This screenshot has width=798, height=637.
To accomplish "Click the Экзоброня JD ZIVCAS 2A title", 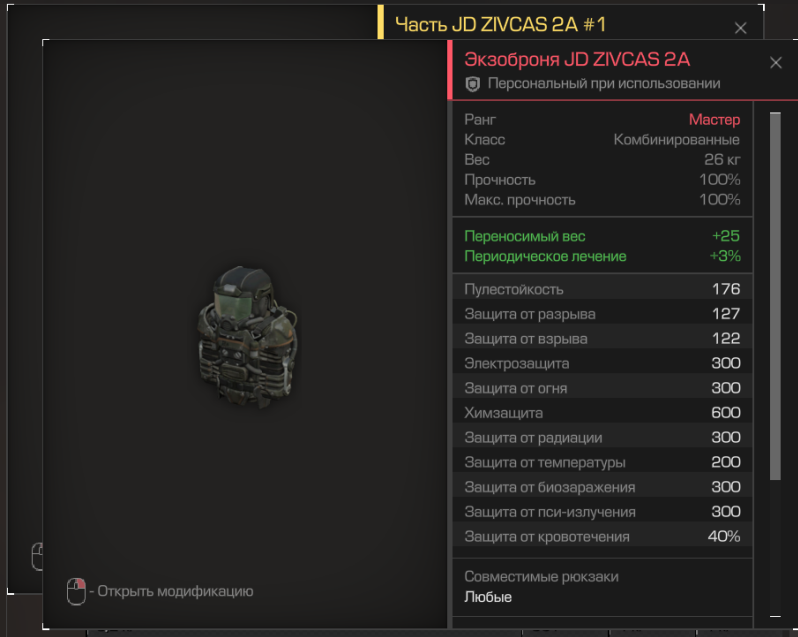I will pos(577,60).
